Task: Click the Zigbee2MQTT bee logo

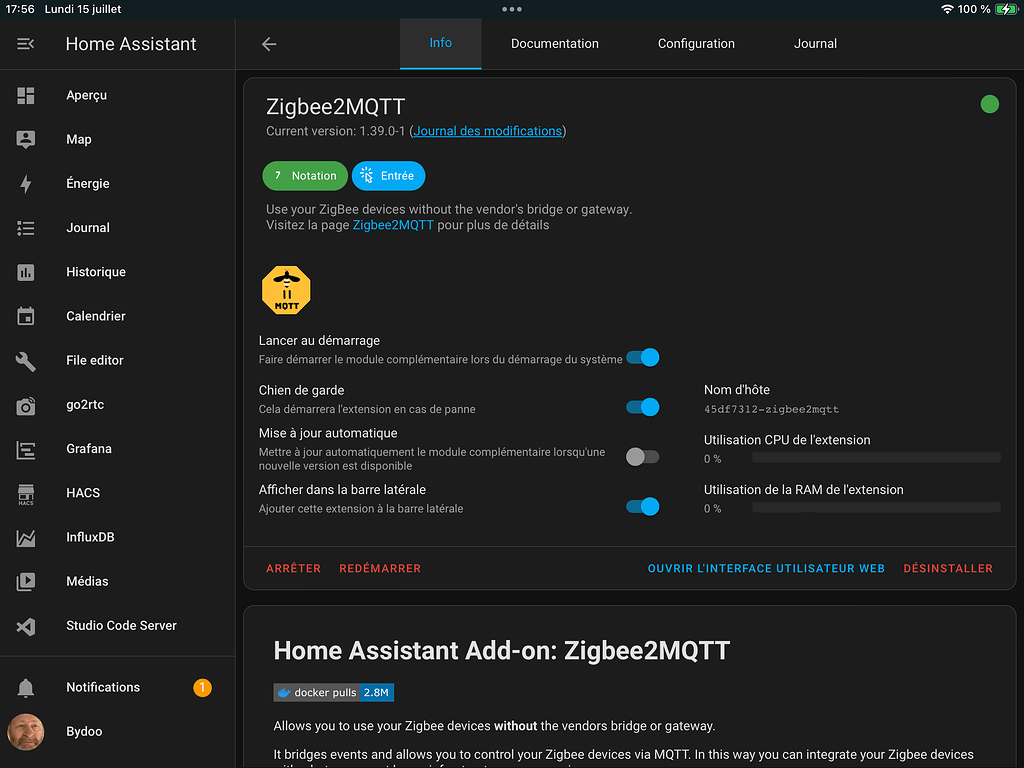Action: (x=286, y=290)
